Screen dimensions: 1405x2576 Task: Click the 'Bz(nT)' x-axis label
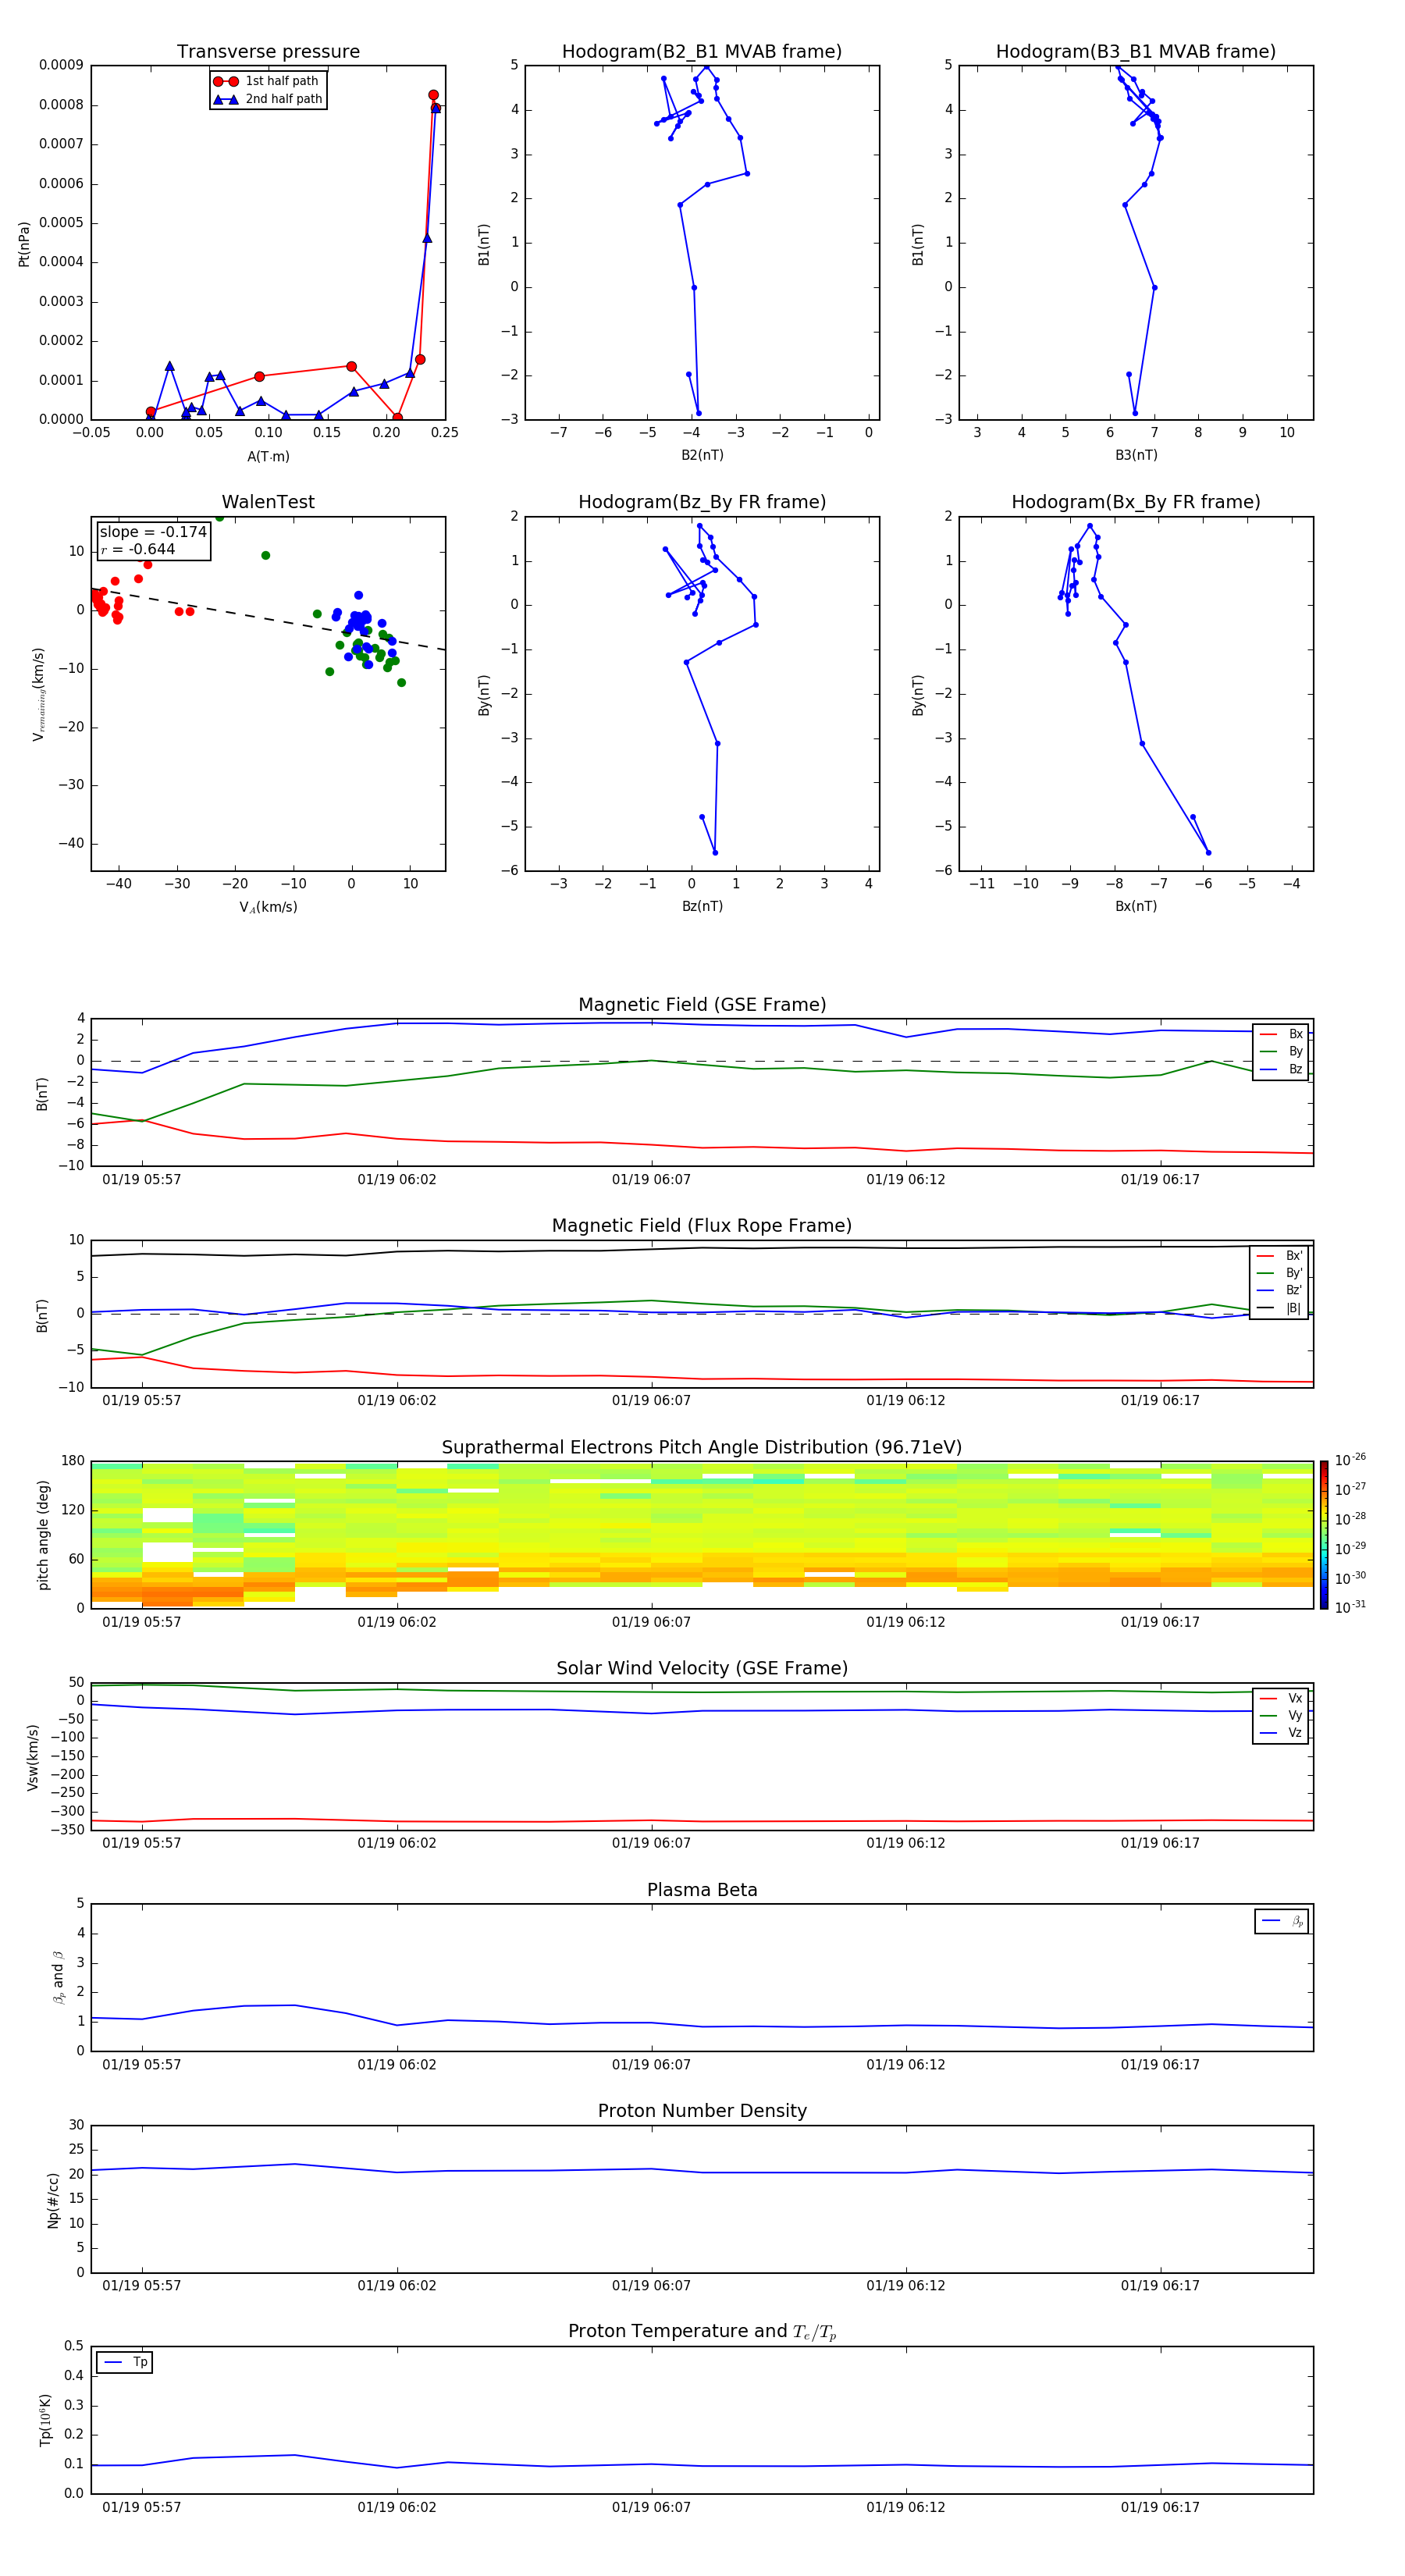pos(702,906)
